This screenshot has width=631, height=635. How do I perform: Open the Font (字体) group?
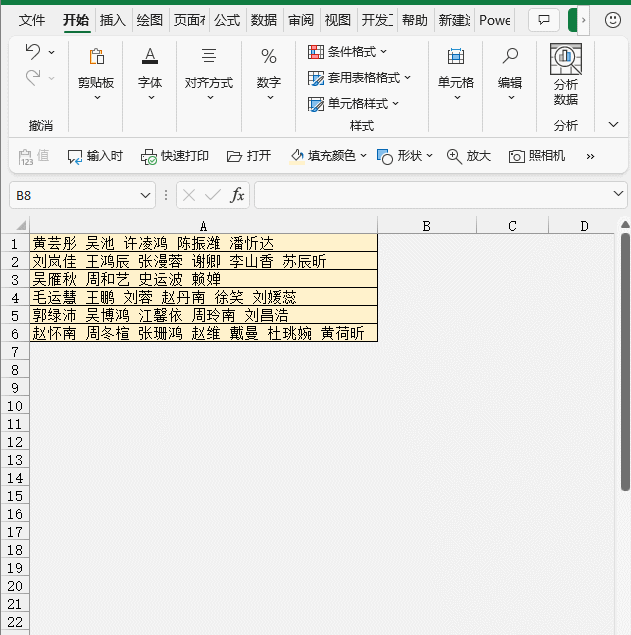pos(150,74)
